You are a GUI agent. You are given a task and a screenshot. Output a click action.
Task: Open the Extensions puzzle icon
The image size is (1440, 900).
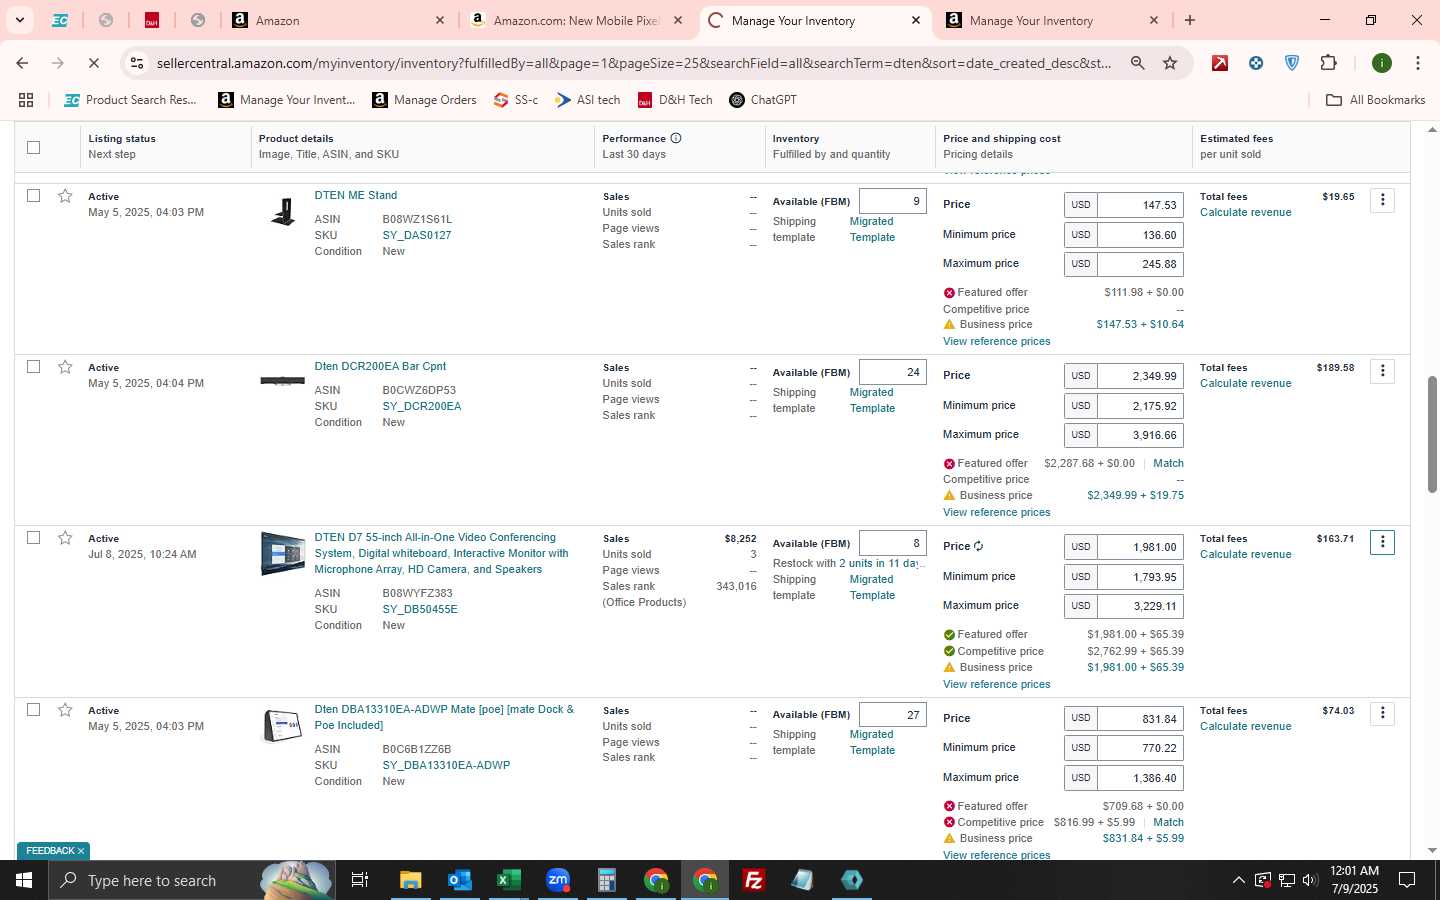pos(1328,63)
